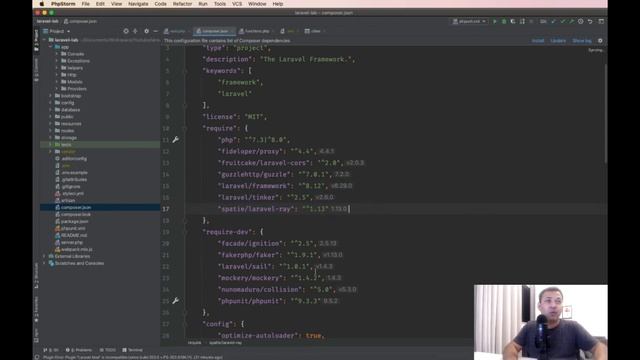Image resolution: width=640 pixels, height=360 pixels.
Task: Open the Problems tool window
Action: click(x=79, y=350)
